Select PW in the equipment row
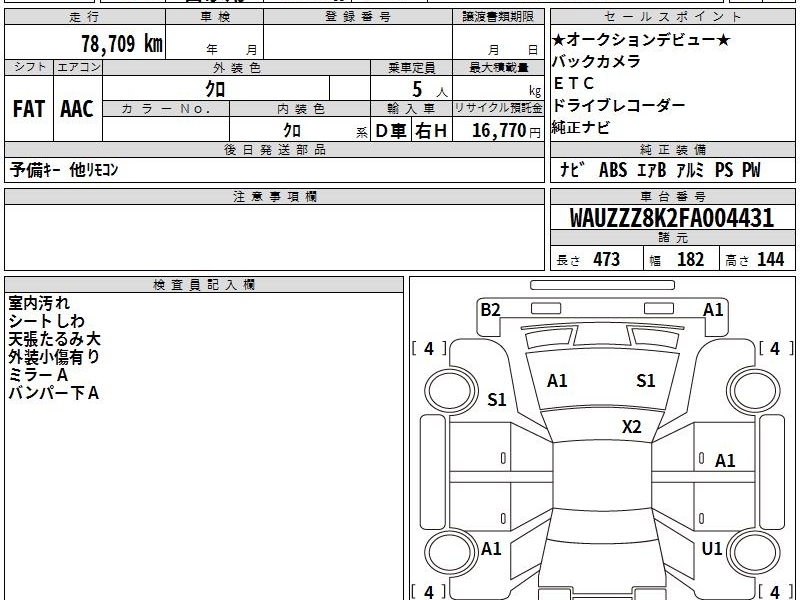800x600 pixels. click(751, 170)
